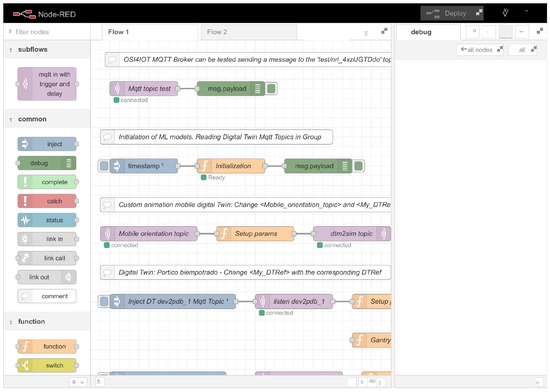Click palette collapse-all arrows in footer
This screenshot has width=550, height=392.
pos(74,382)
